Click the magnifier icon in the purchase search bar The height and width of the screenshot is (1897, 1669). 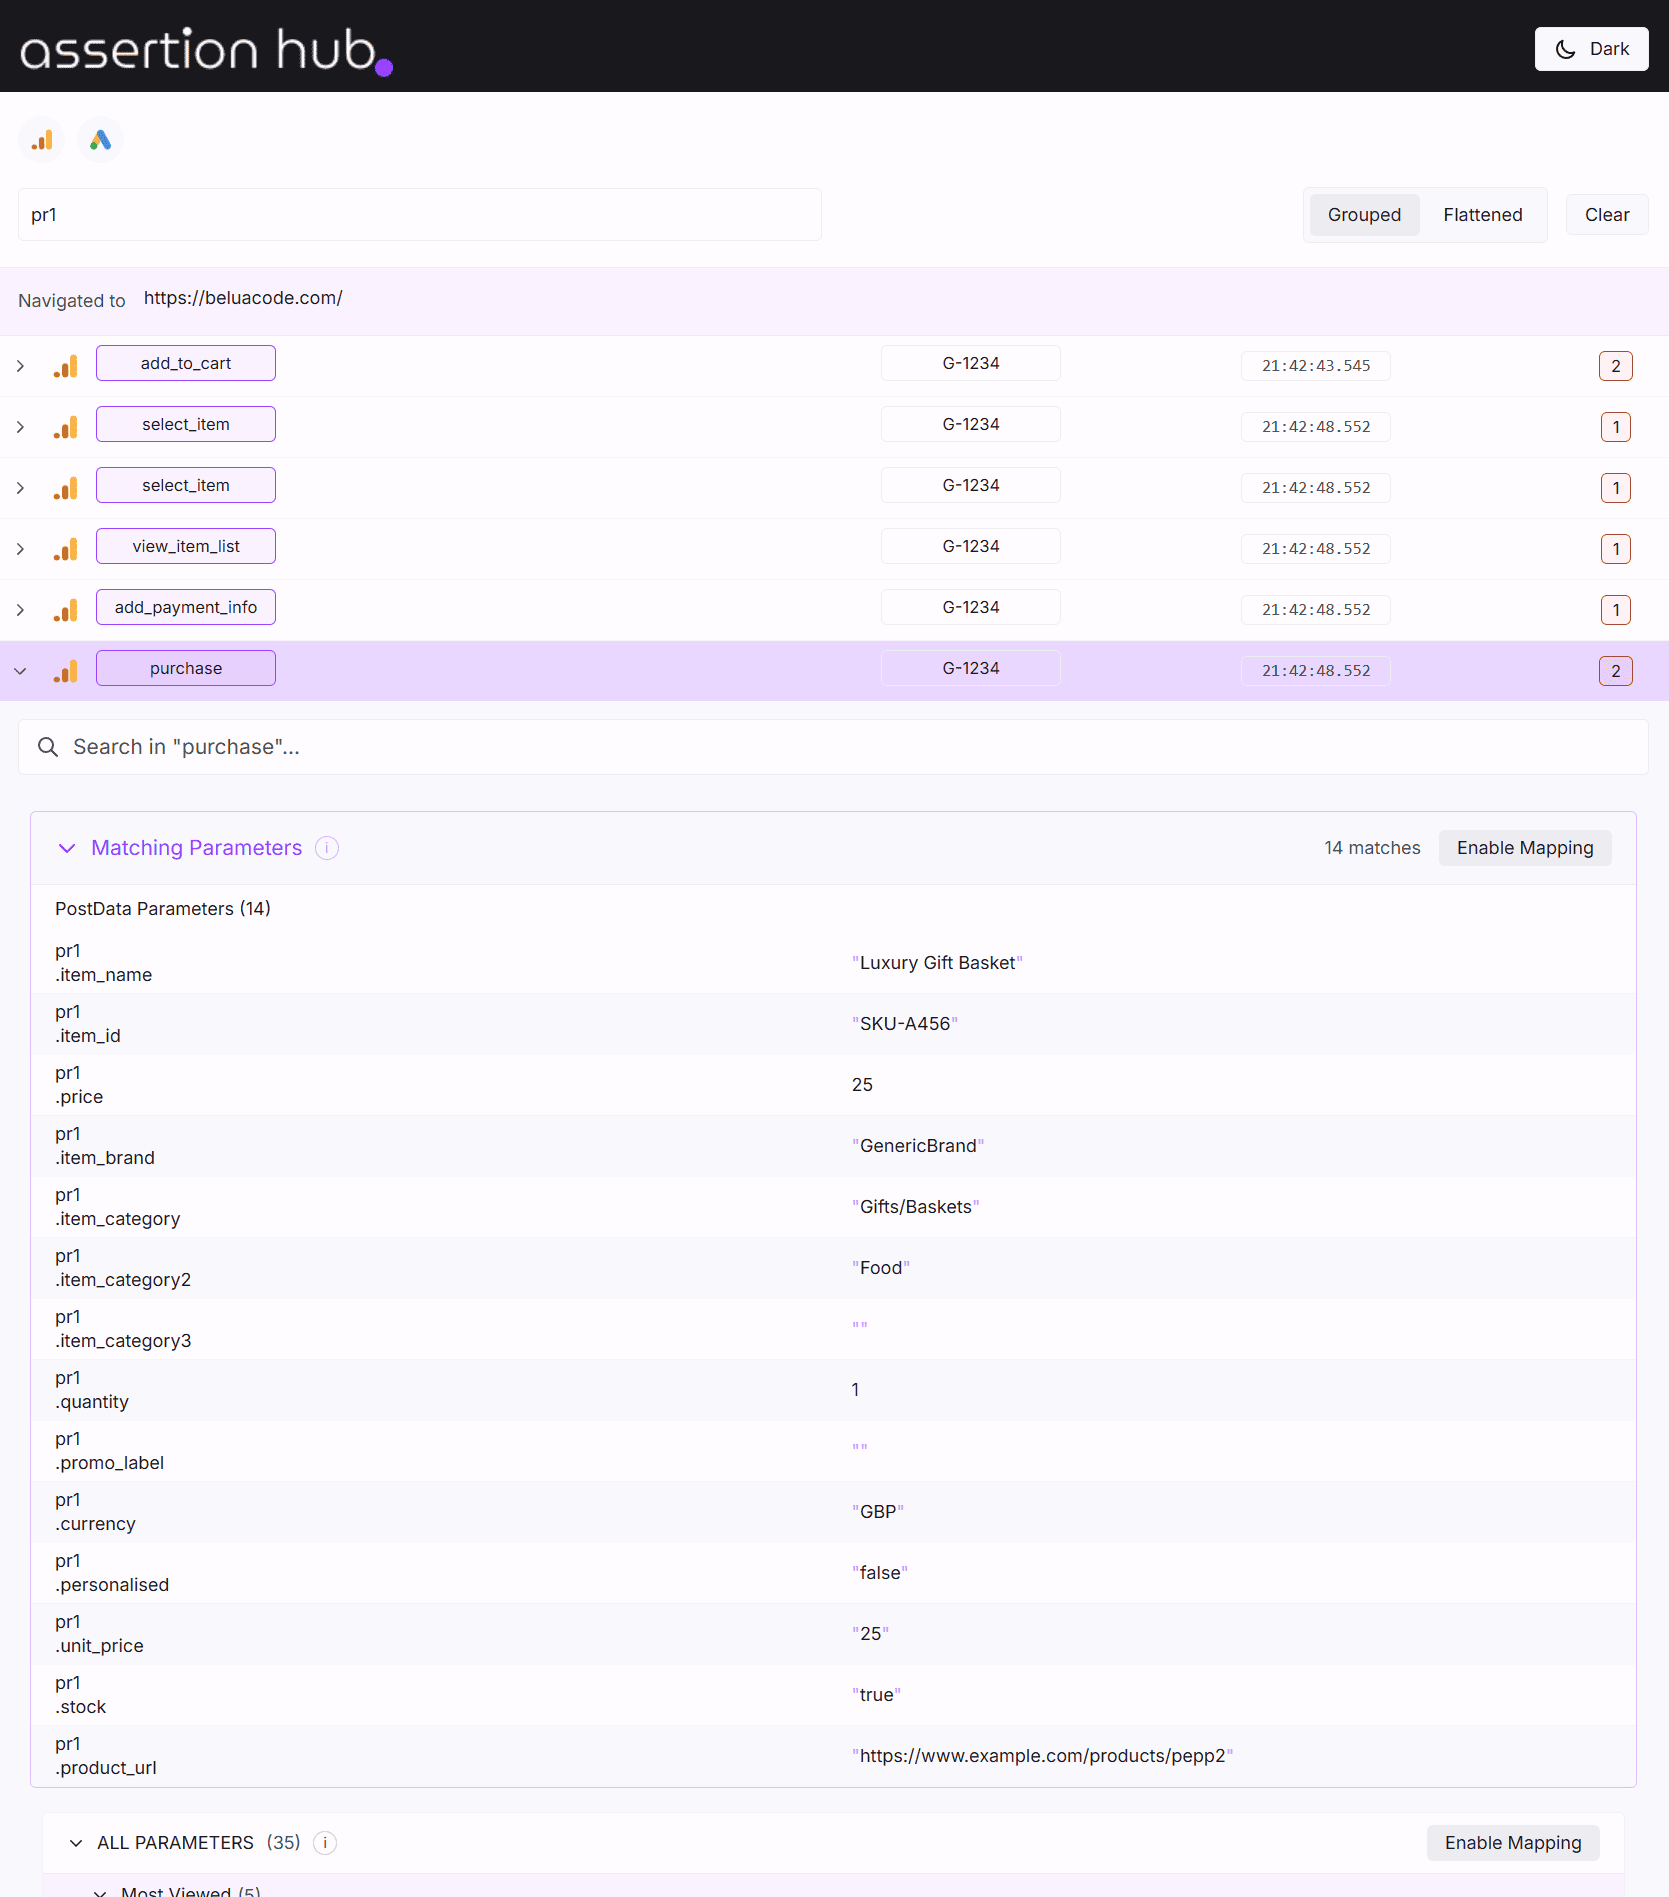(48, 746)
